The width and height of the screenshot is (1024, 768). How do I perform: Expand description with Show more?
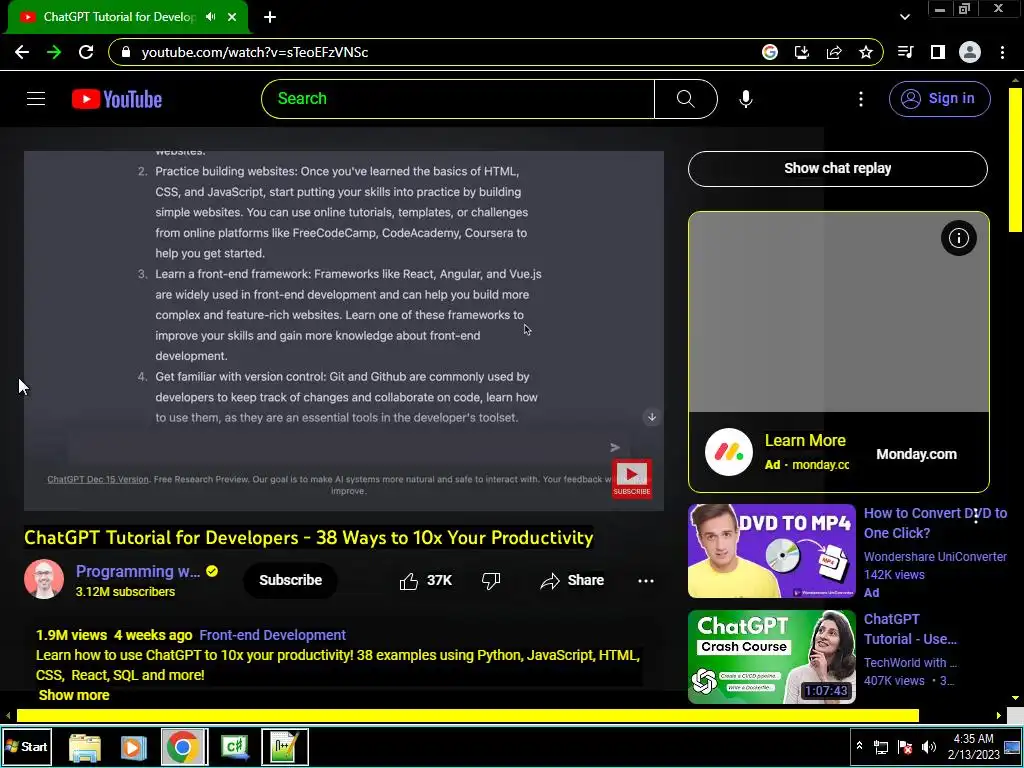(x=74, y=695)
